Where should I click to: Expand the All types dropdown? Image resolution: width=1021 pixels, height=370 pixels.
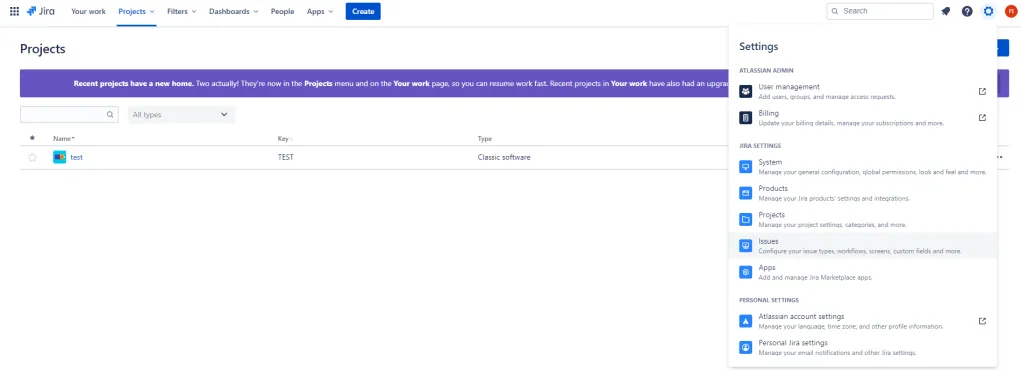(182, 115)
